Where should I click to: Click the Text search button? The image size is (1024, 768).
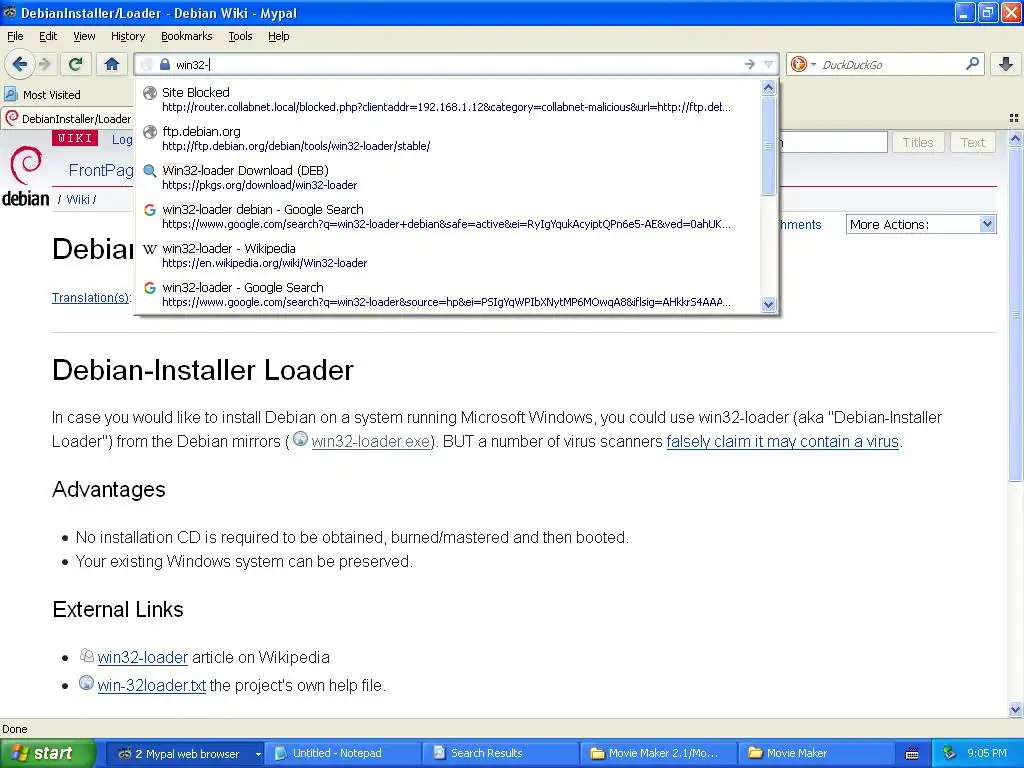972,142
